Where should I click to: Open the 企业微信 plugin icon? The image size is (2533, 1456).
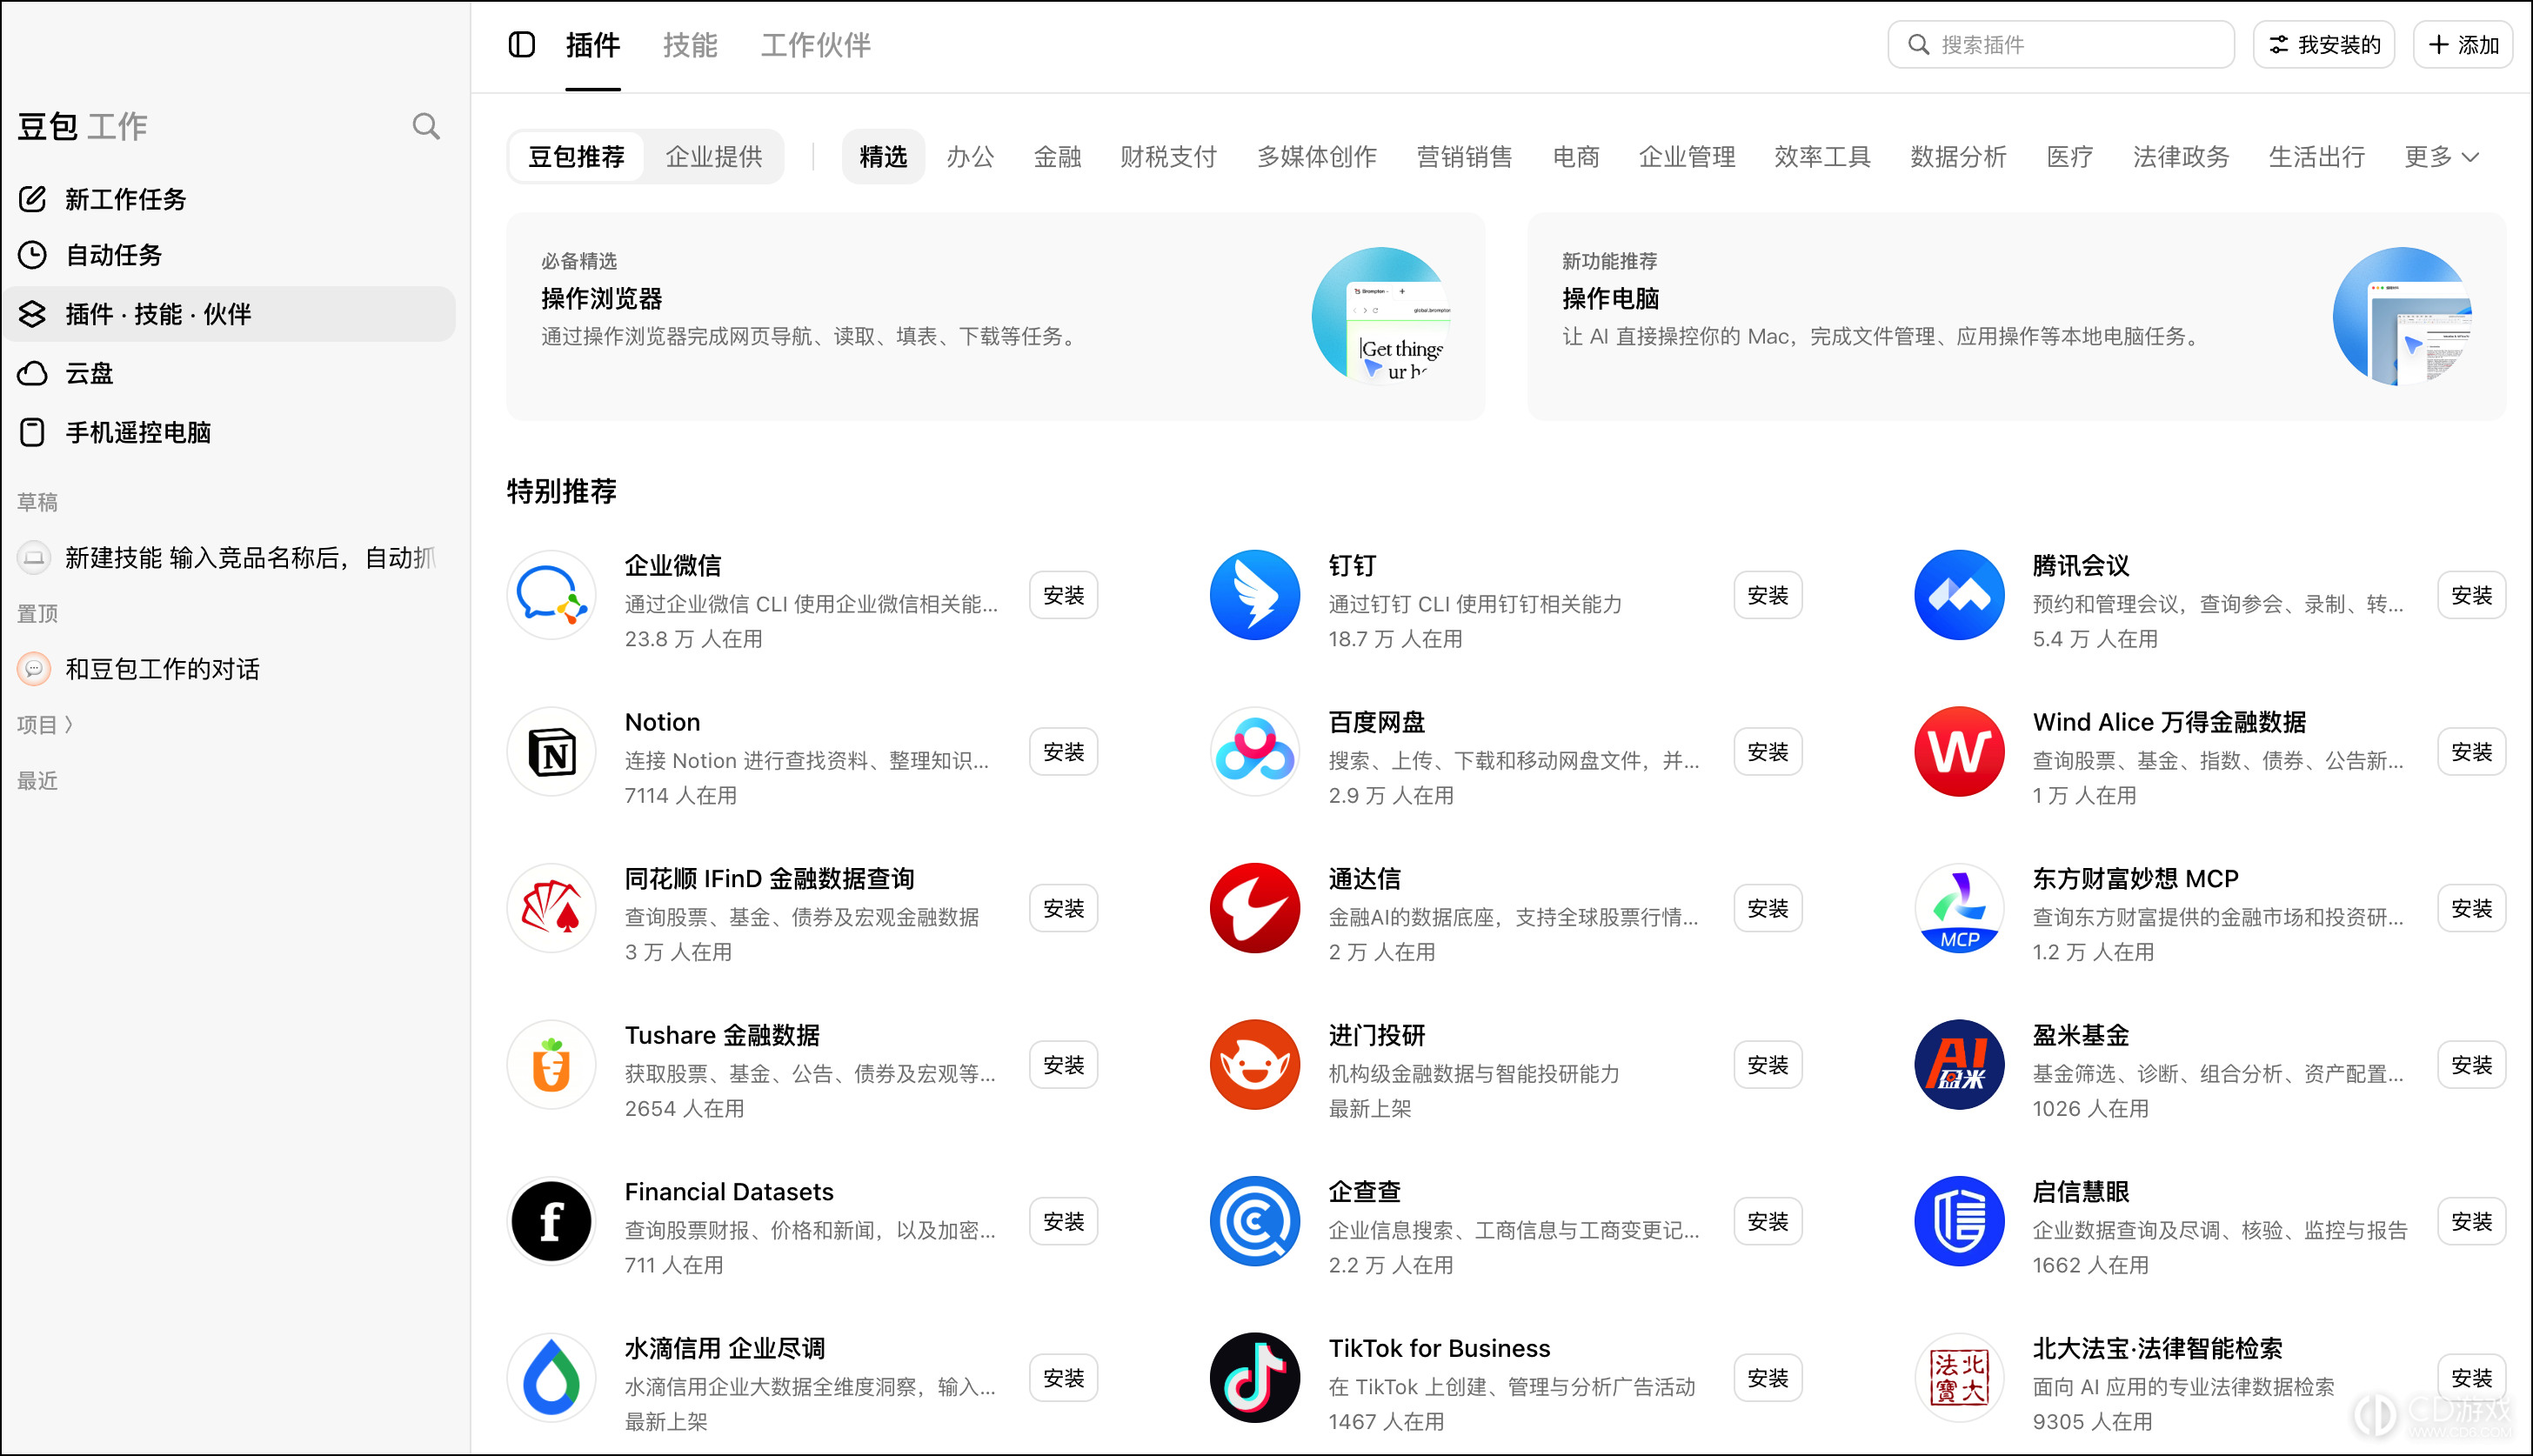pos(551,595)
